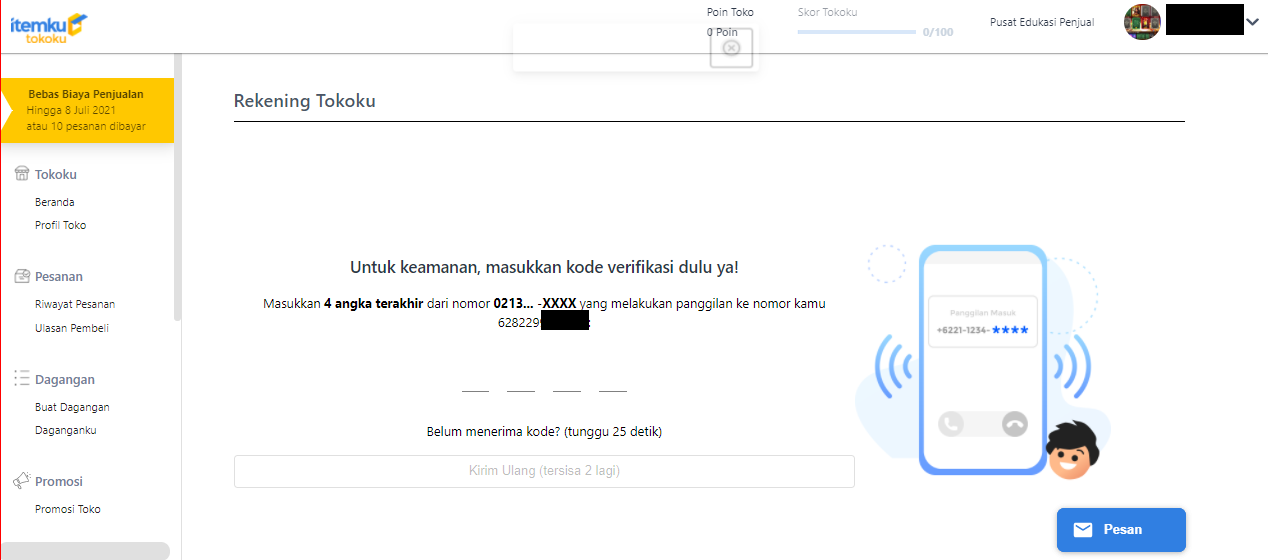Click the itemku tokoku logo
The width and height of the screenshot is (1268, 560).
click(48, 27)
